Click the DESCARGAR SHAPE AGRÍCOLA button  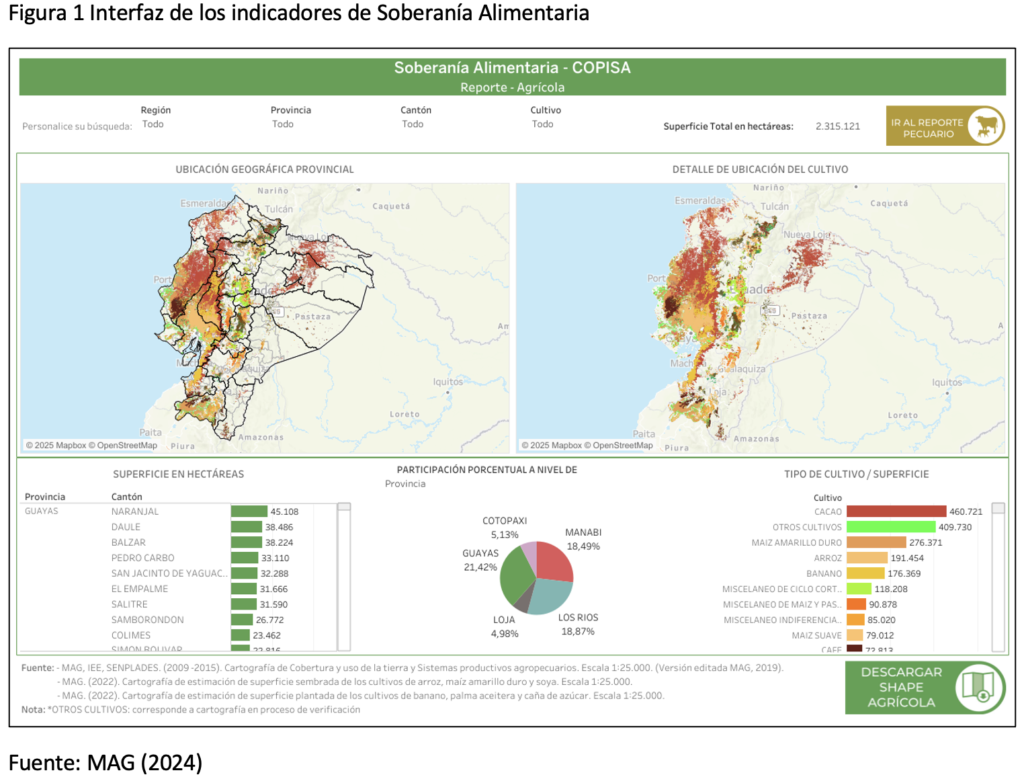902,687
